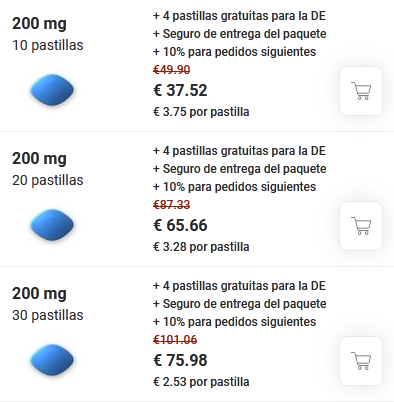Screen dimensions: 394x402
Task: Click the struck-through €101.06 original price
Action: click(175, 340)
